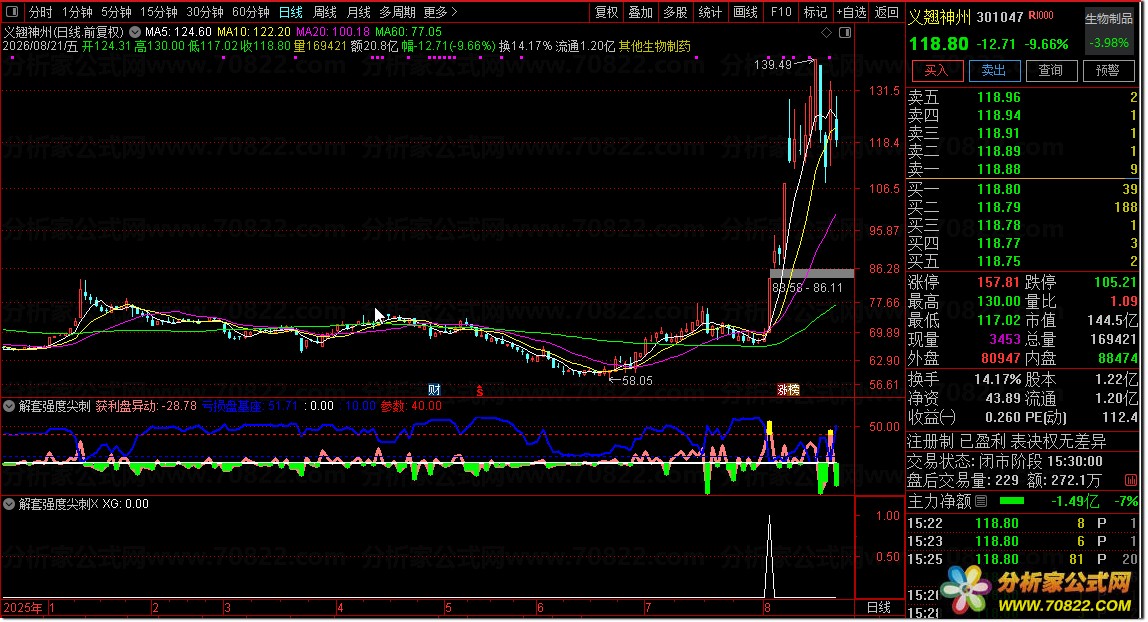The width and height of the screenshot is (1148, 622).
Task: Click the 查询 query button
Action: click(1051, 70)
